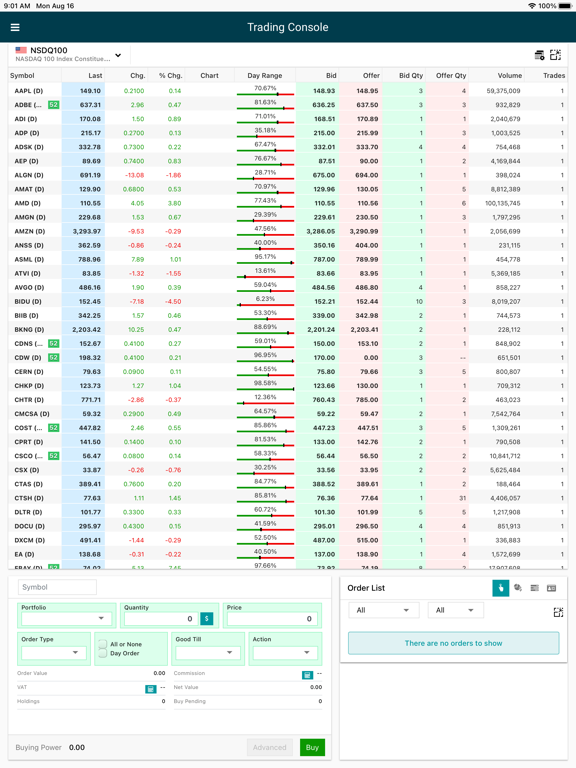Open the second All filter in Order List

(456, 610)
